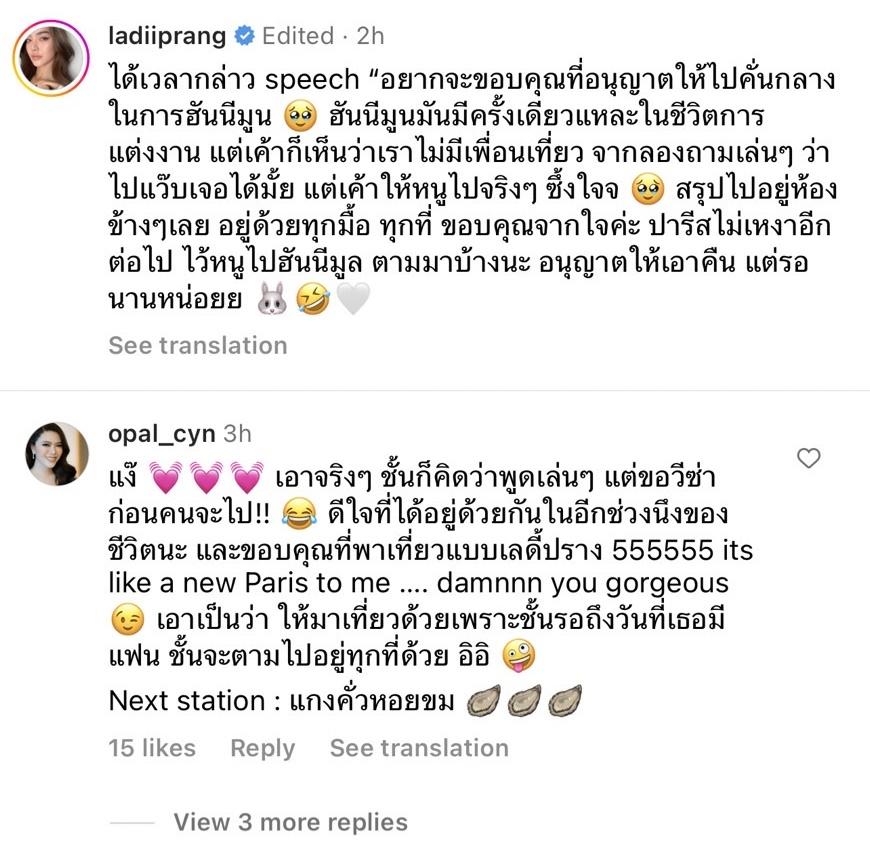The width and height of the screenshot is (870, 863).
Task: Click the first pink heart emoji in comment
Action: [x=165, y=478]
